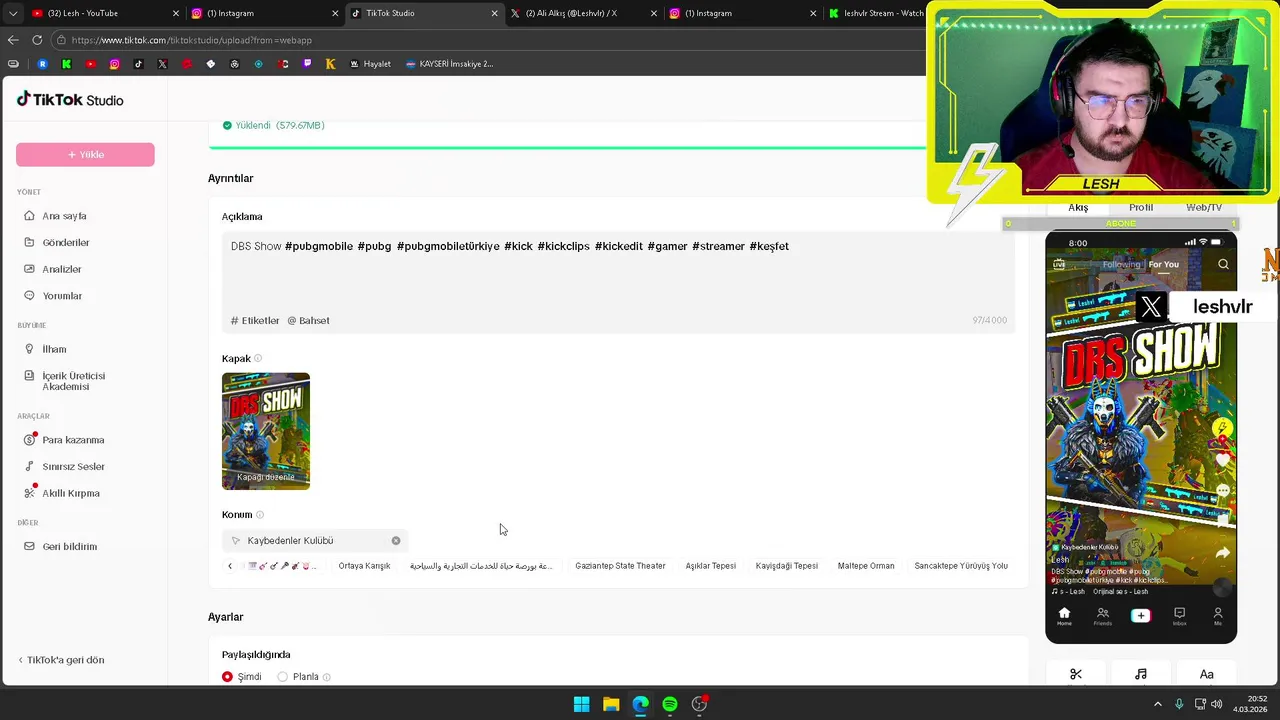
Task: Open the music note sound tool
Action: [1141, 674]
